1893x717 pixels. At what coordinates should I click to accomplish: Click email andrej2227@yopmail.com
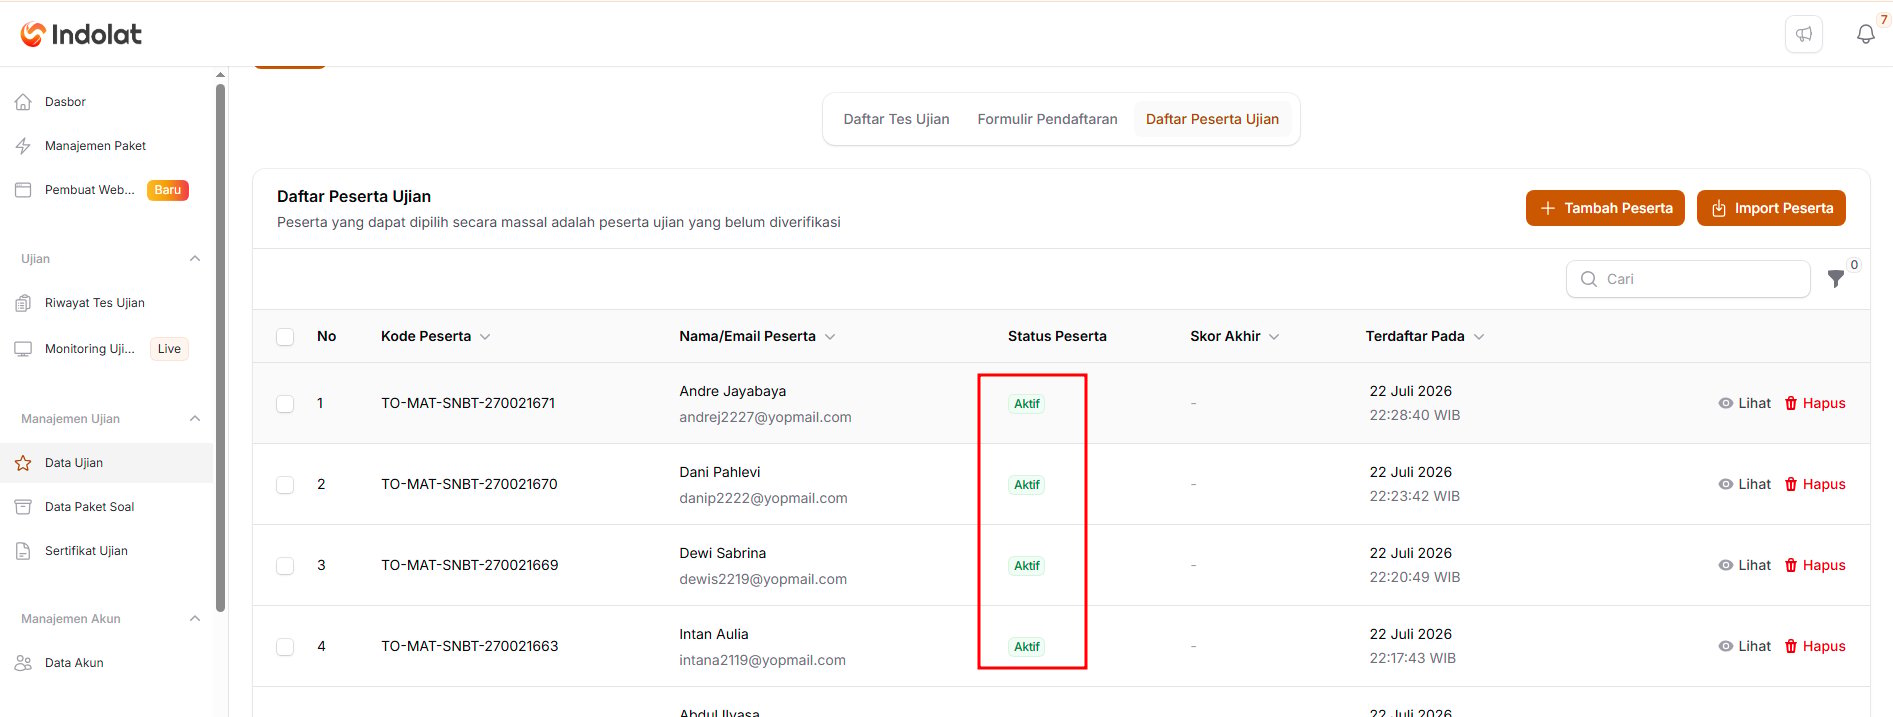click(x=765, y=417)
